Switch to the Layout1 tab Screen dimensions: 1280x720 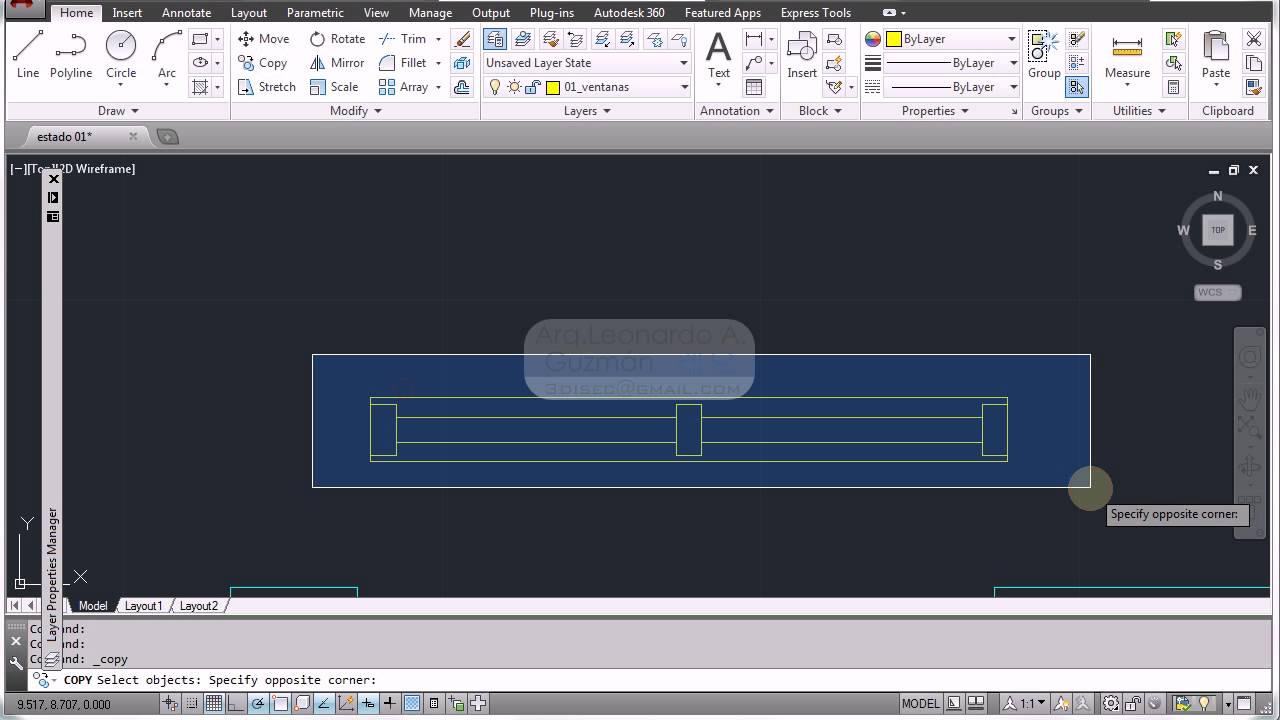point(143,606)
